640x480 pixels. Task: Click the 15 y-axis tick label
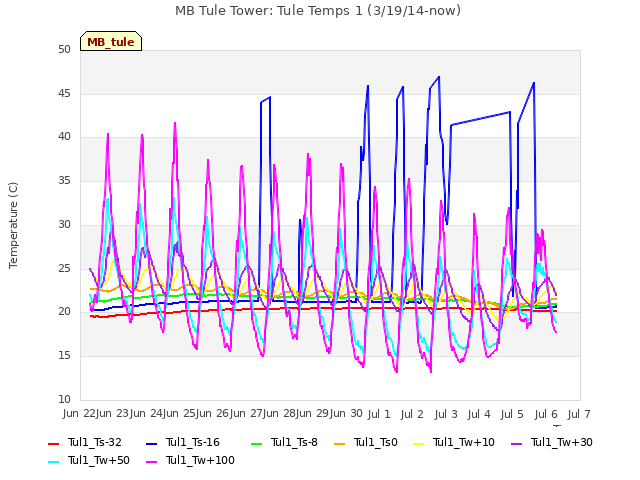pos(64,356)
